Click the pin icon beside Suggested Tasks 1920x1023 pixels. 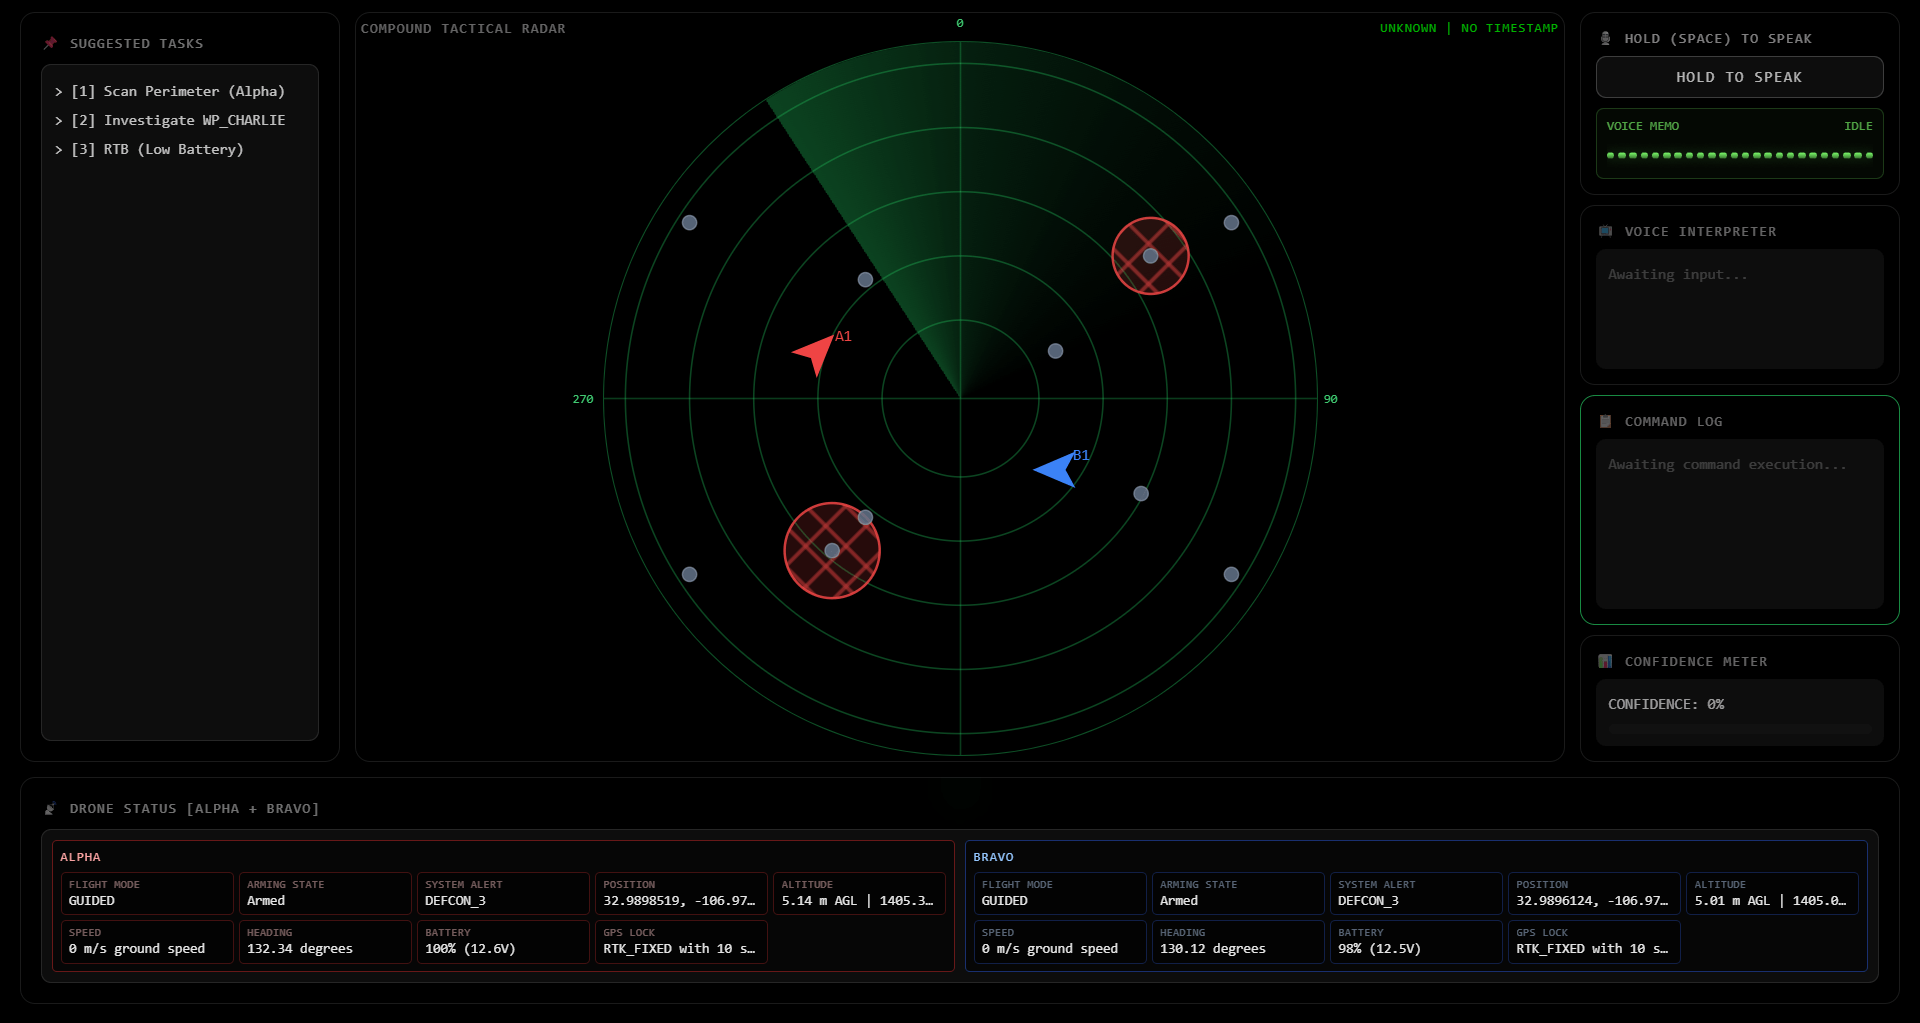click(x=50, y=43)
